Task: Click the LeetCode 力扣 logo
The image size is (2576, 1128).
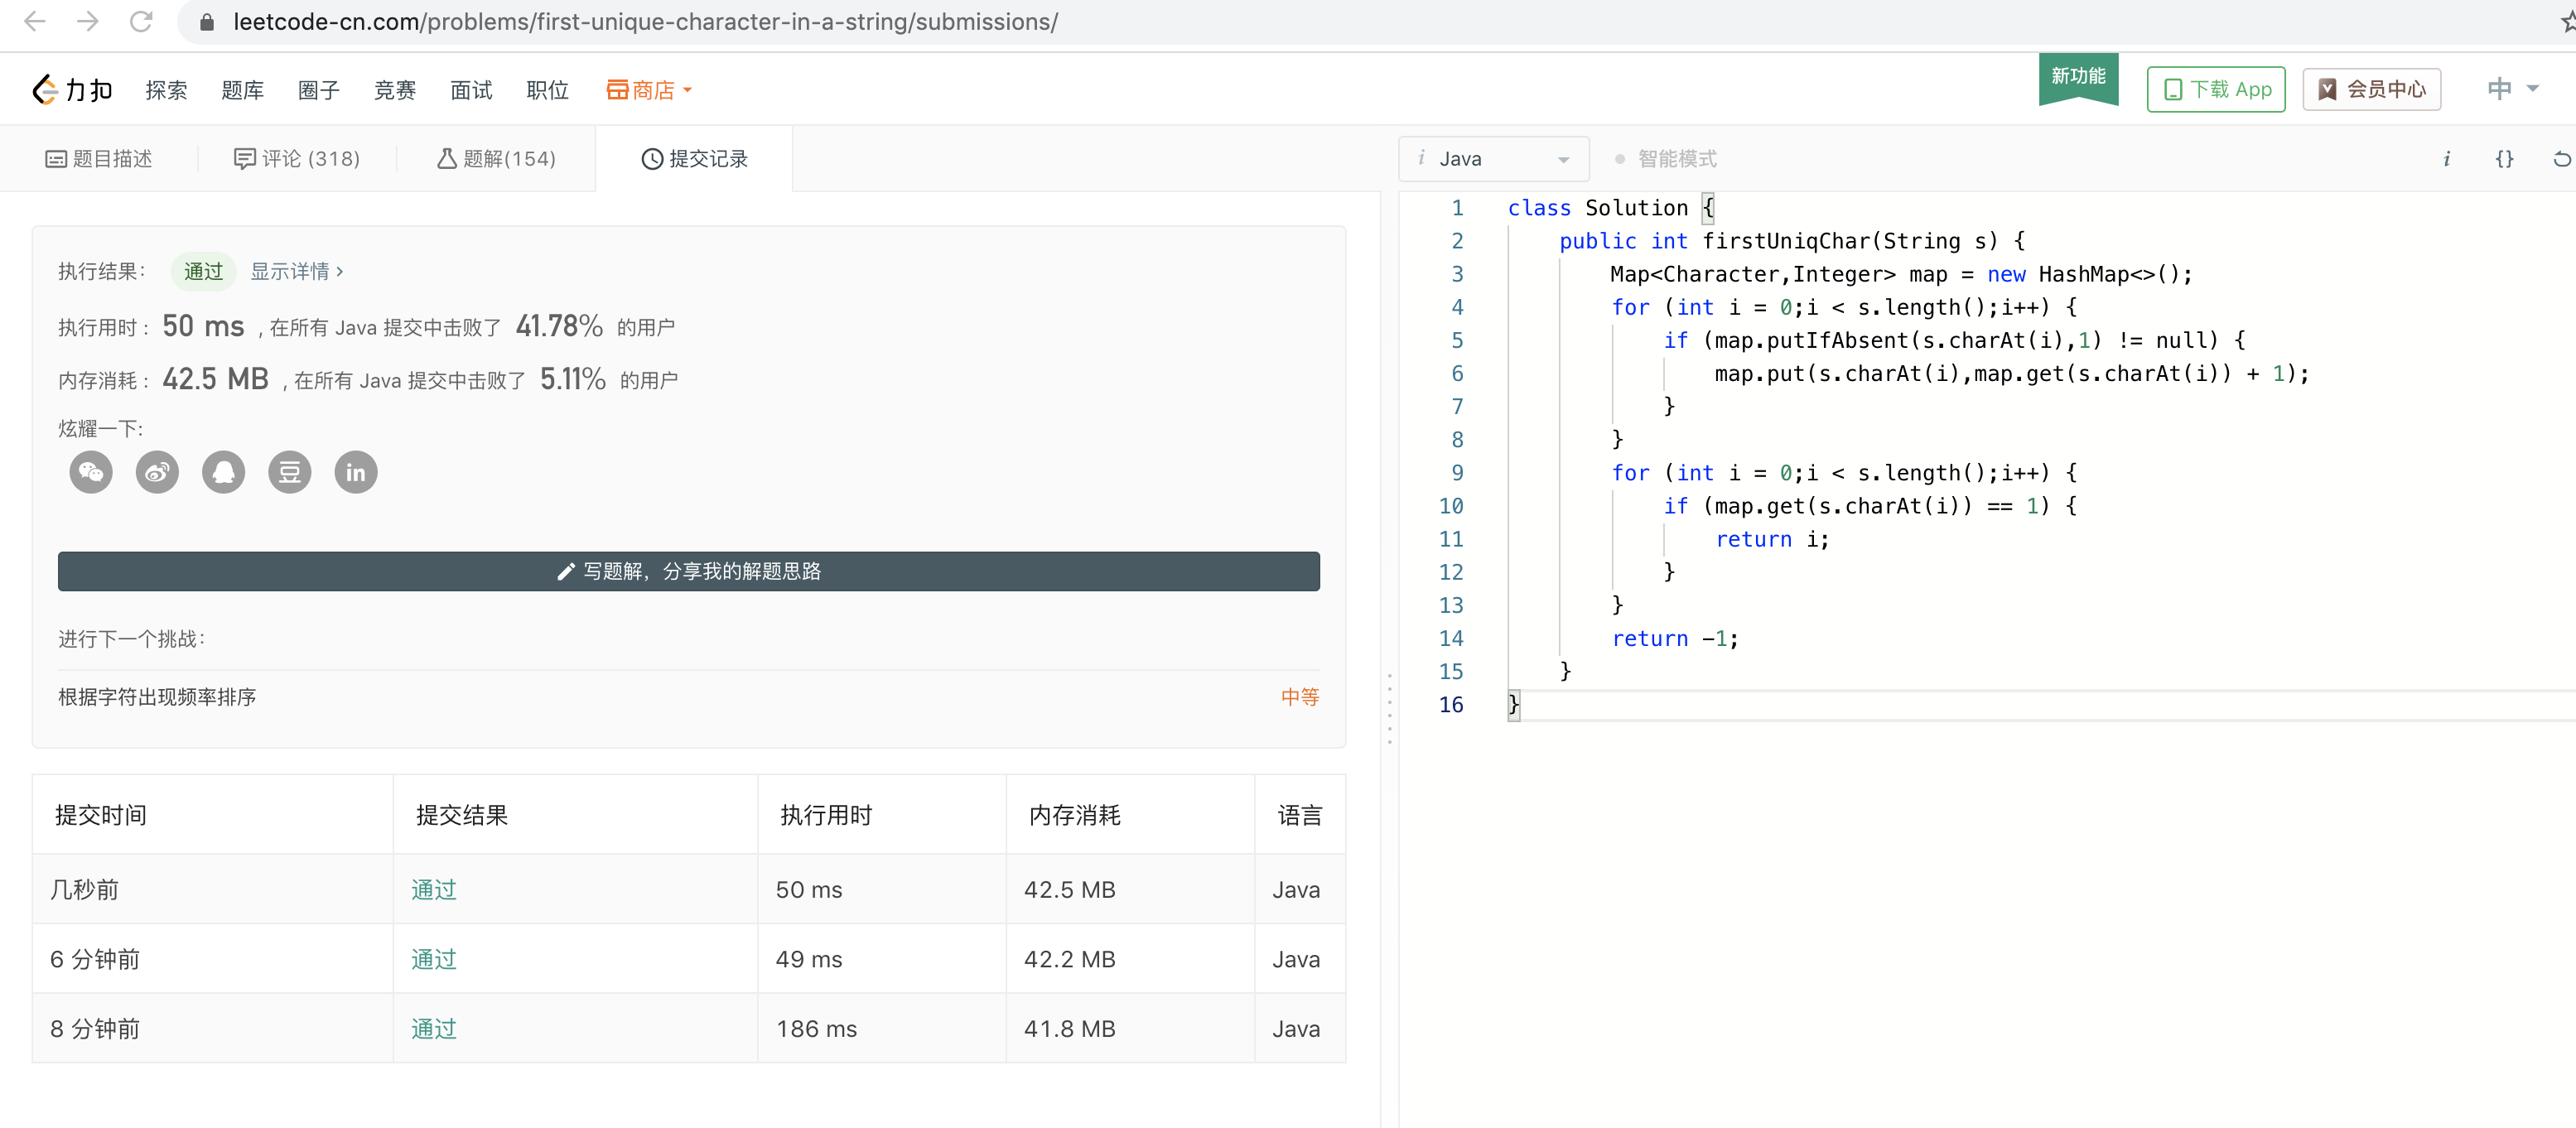Action: click(72, 90)
